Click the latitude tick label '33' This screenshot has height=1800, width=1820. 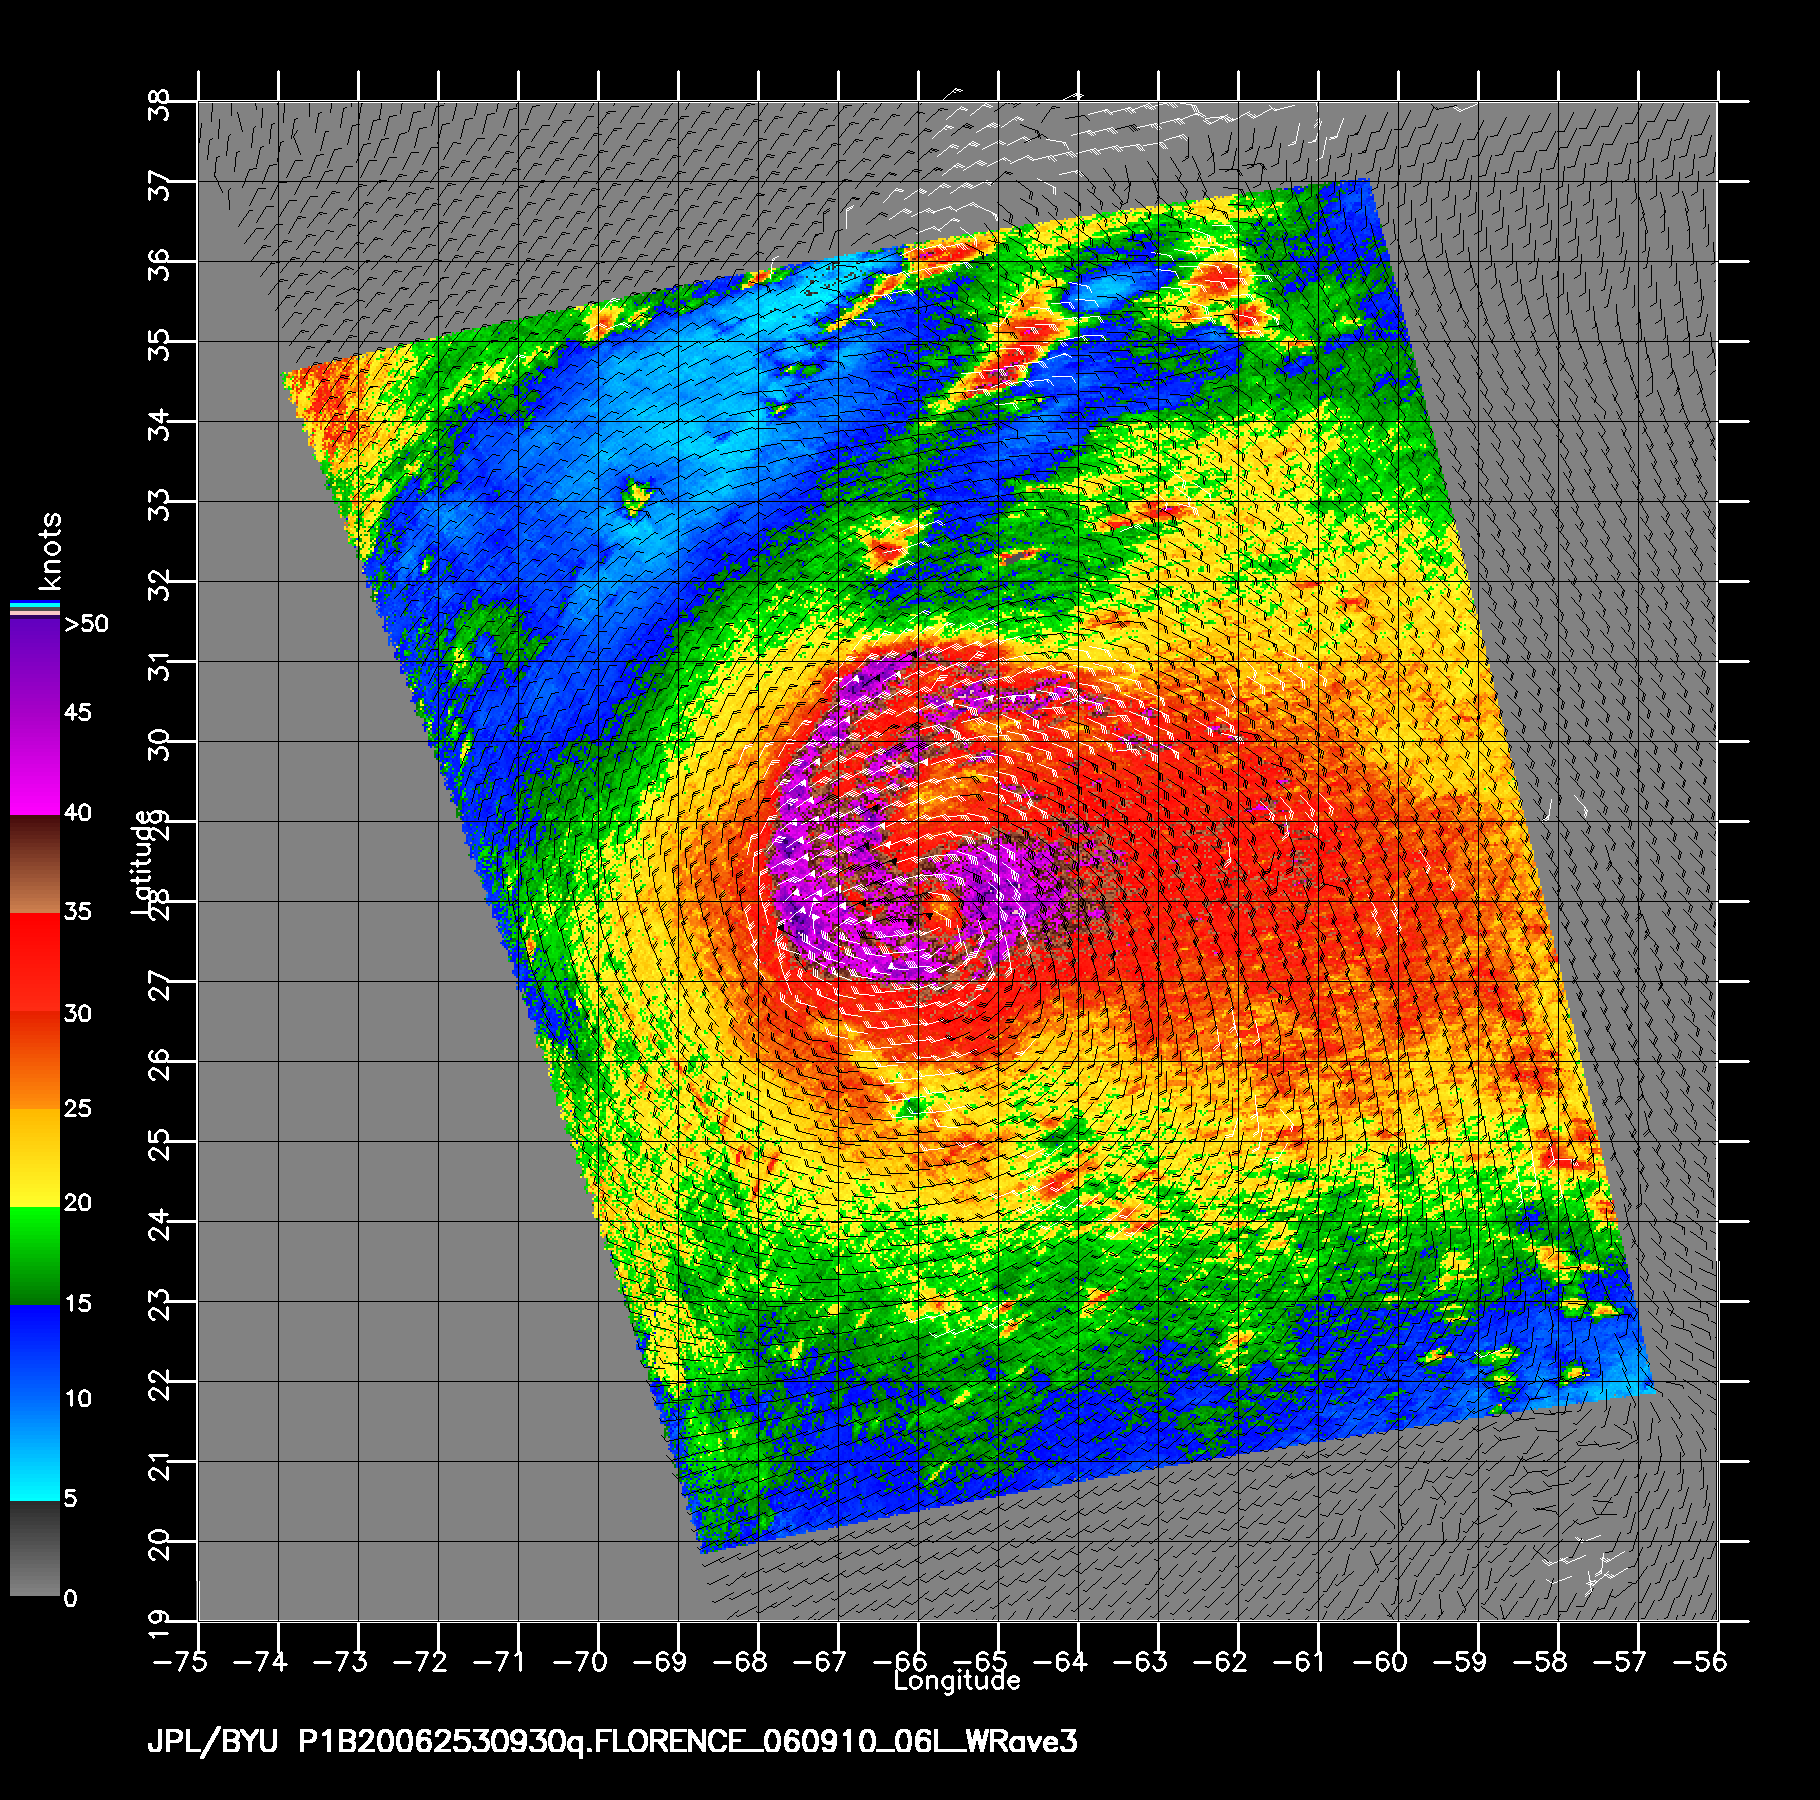[160, 505]
